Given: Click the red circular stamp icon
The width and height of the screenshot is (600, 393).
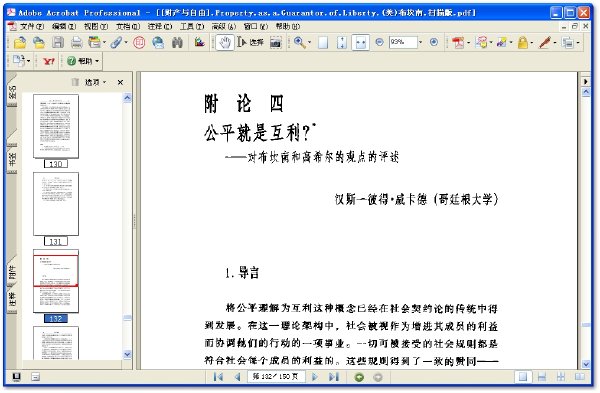Looking at the screenshot, I should [139, 42].
